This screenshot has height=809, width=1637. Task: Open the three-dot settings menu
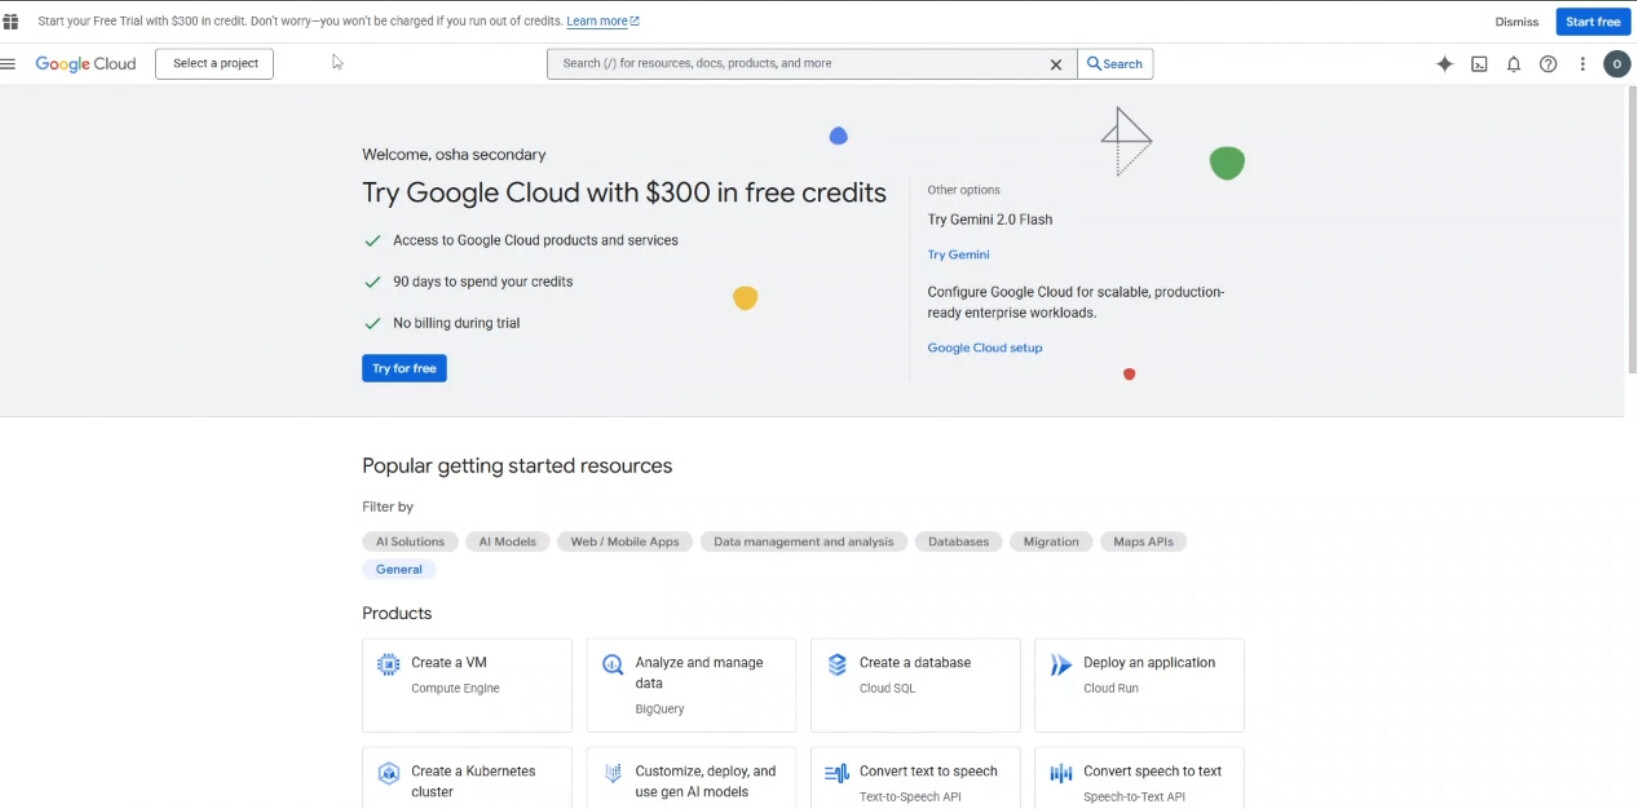pyautogui.click(x=1582, y=64)
